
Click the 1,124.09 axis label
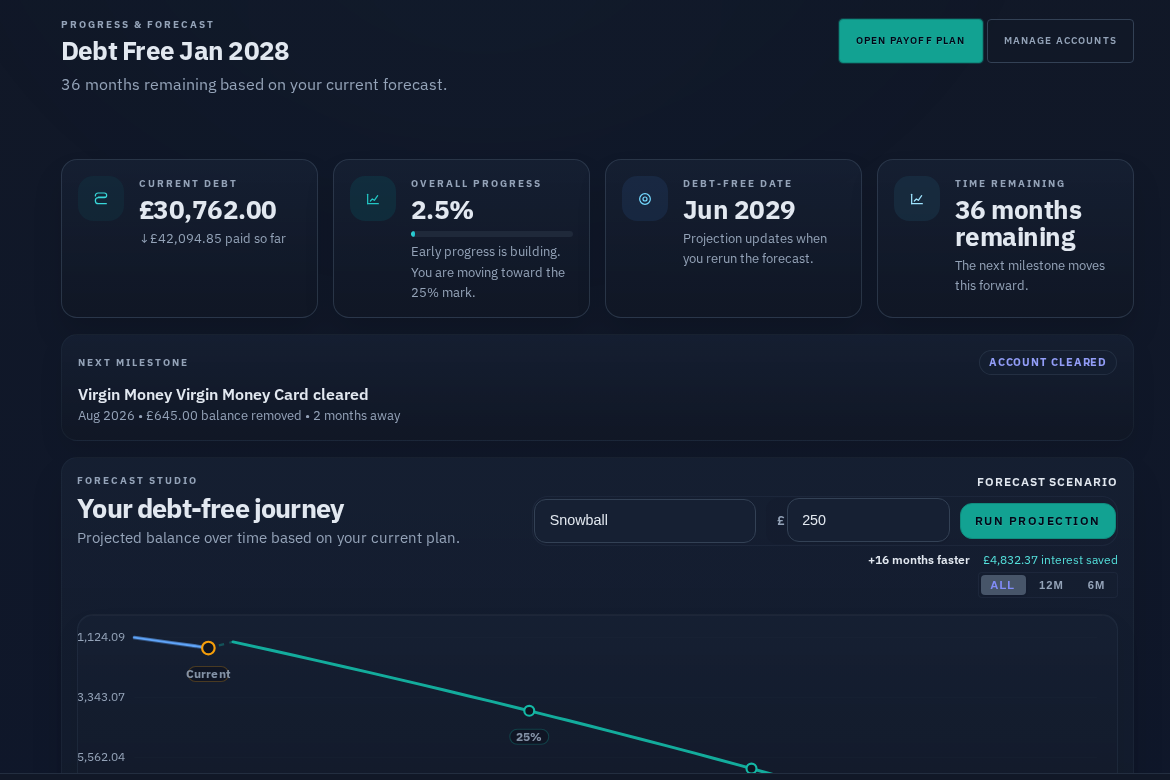[101, 637]
